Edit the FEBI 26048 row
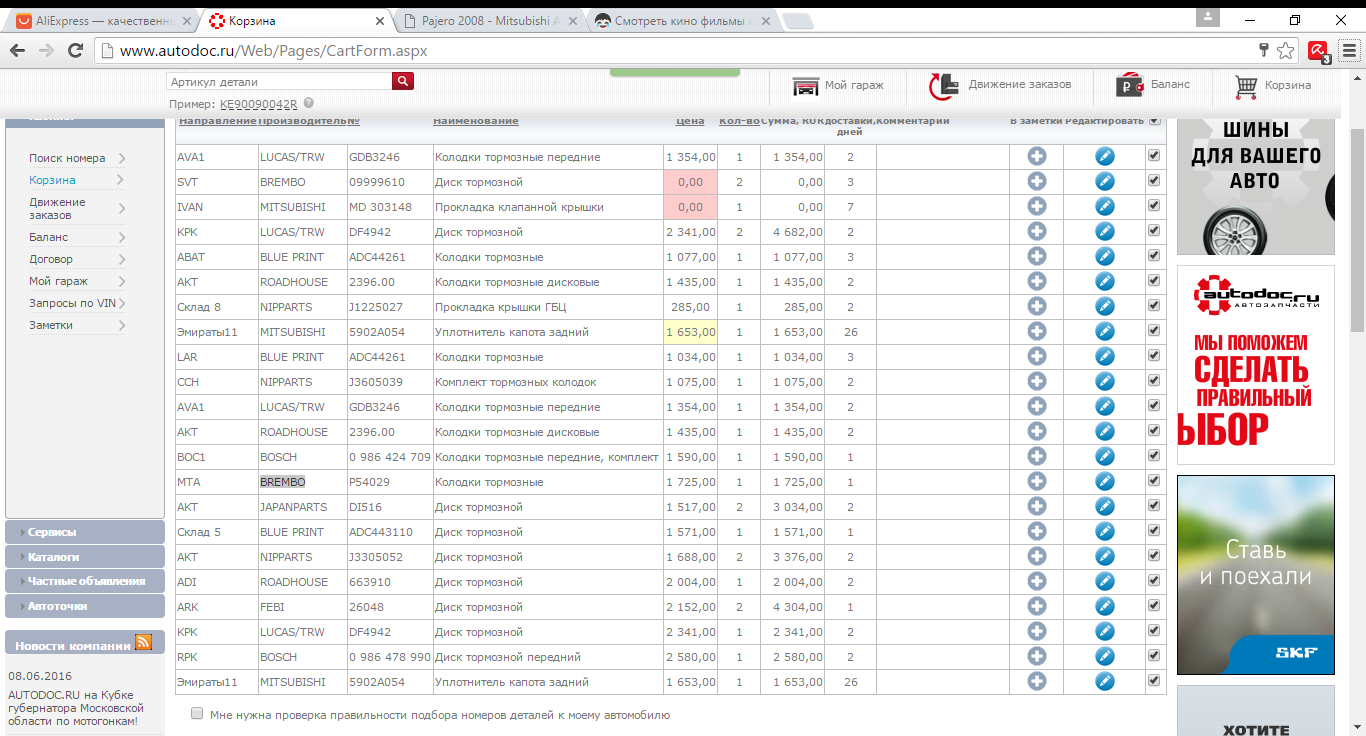The width and height of the screenshot is (1366, 736). [1104, 607]
